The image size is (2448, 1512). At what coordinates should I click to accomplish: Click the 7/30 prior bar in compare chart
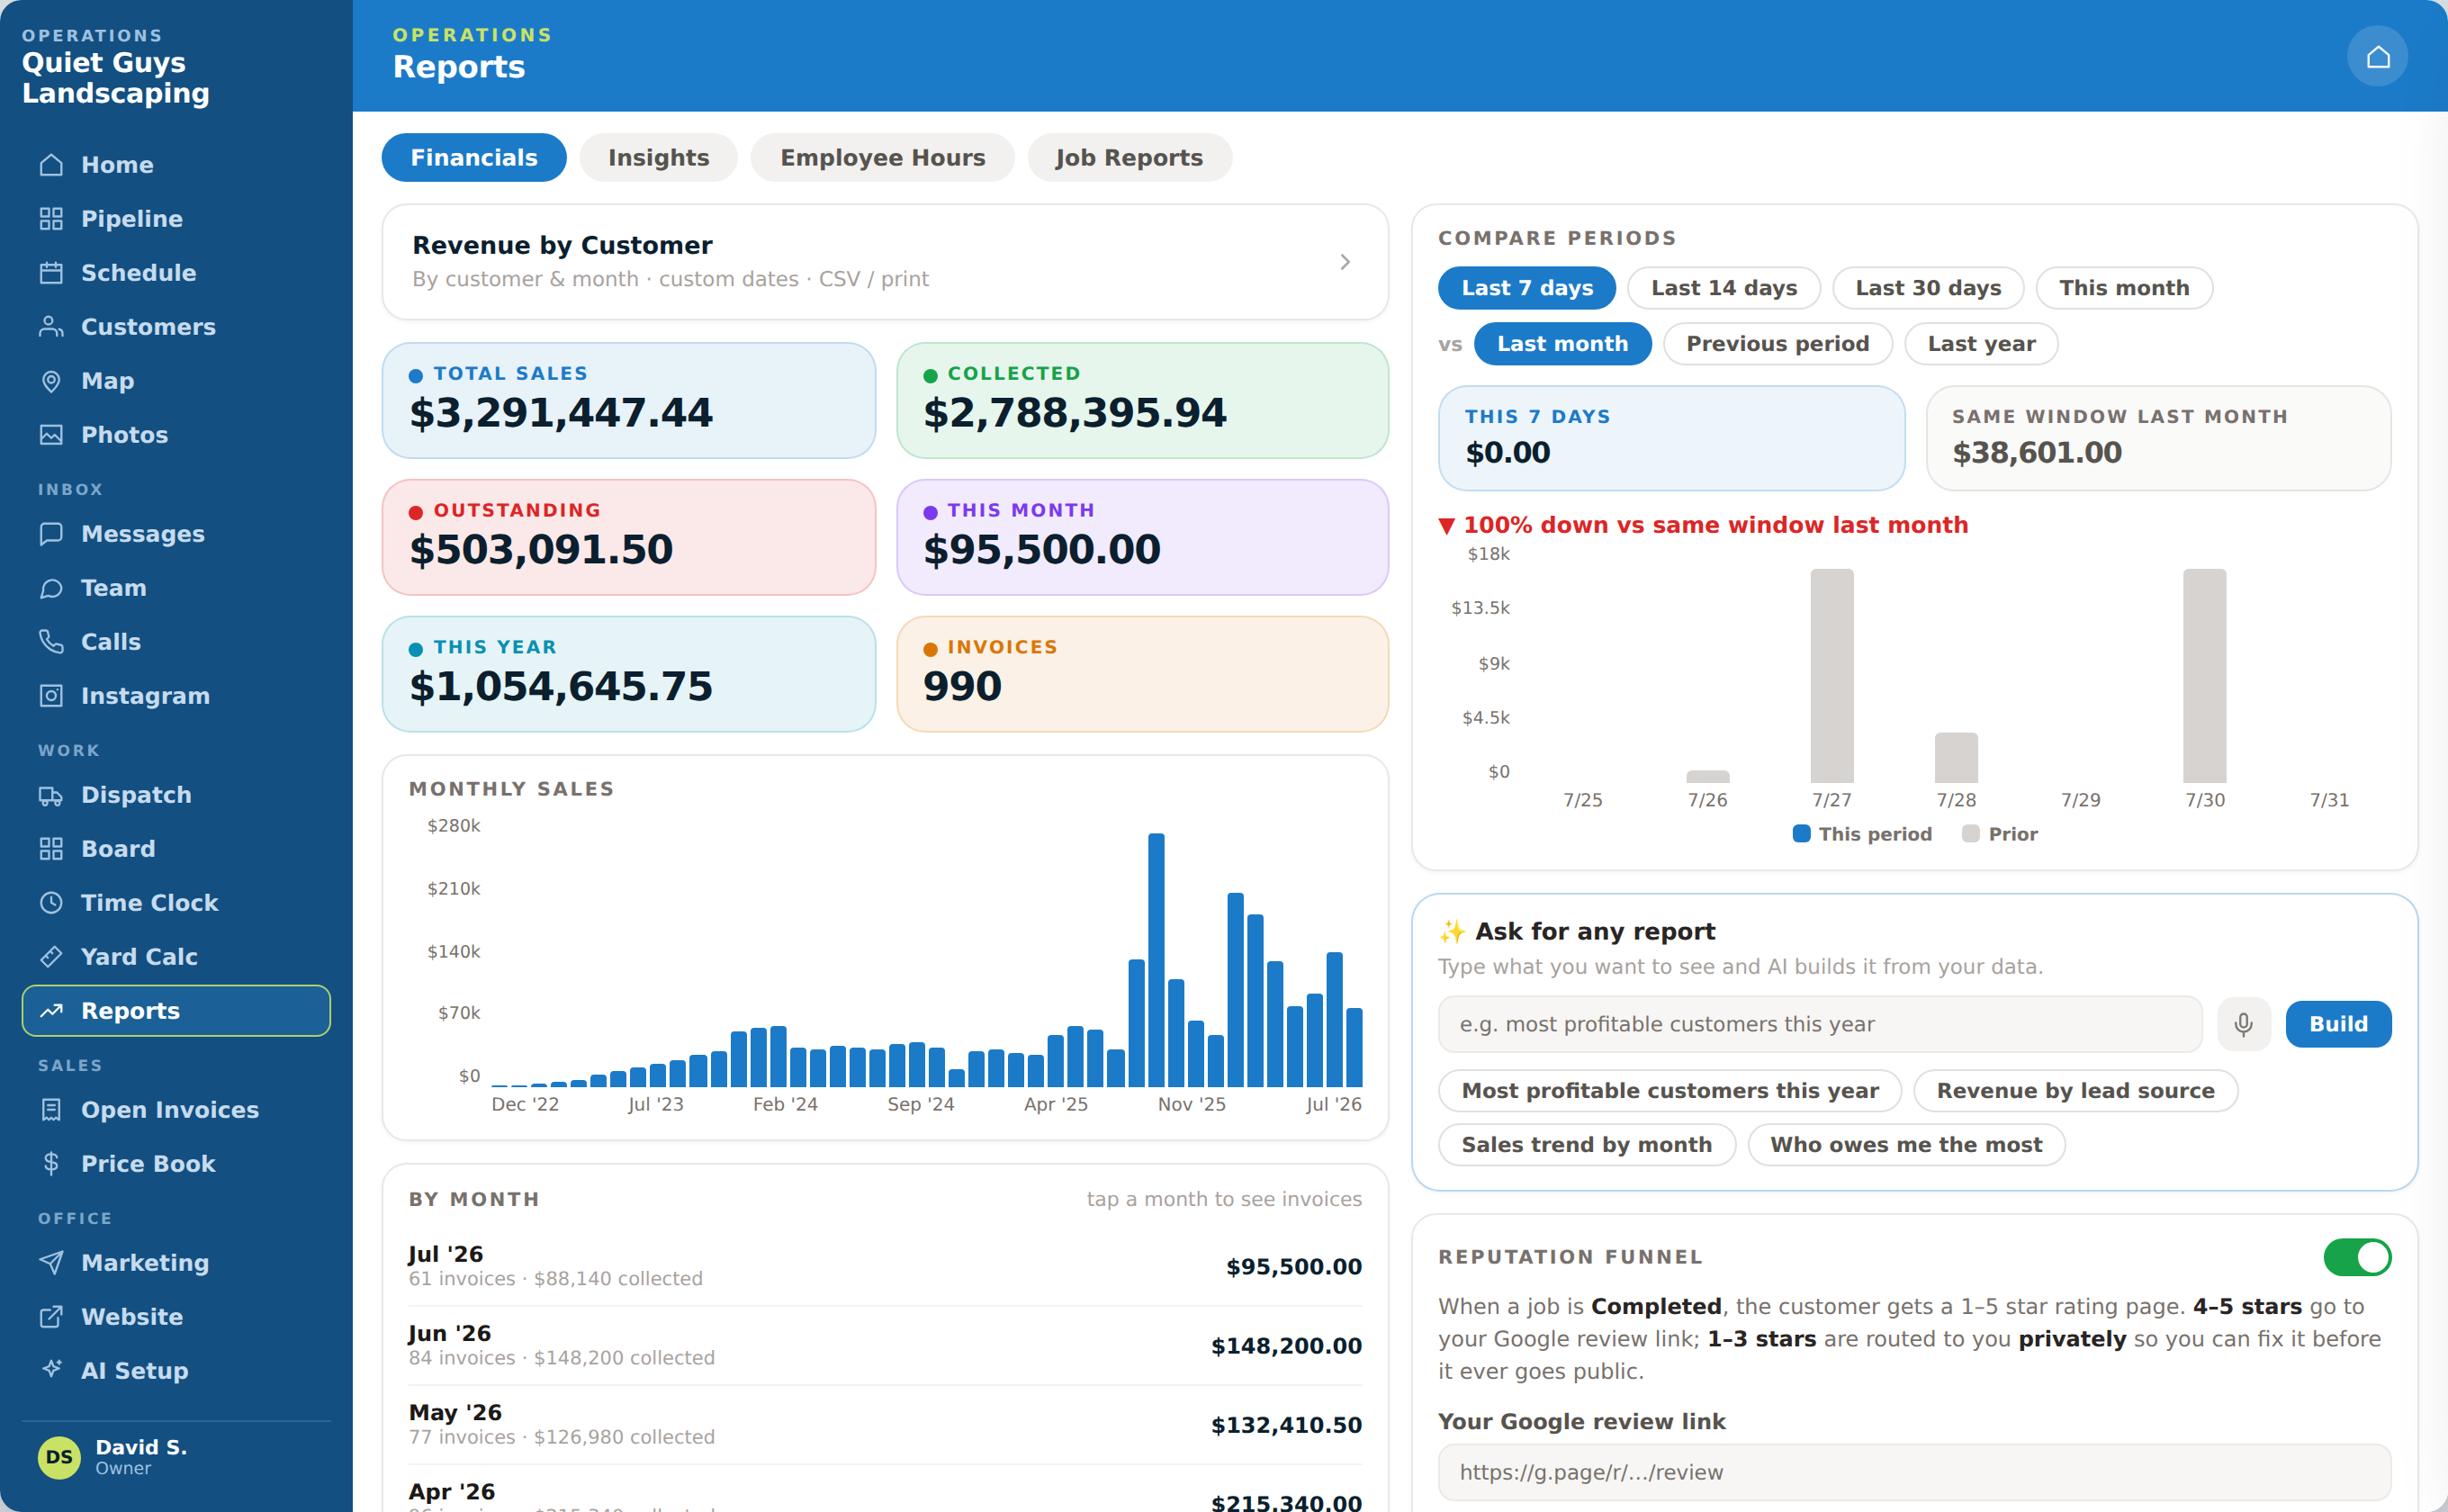[x=2205, y=676]
